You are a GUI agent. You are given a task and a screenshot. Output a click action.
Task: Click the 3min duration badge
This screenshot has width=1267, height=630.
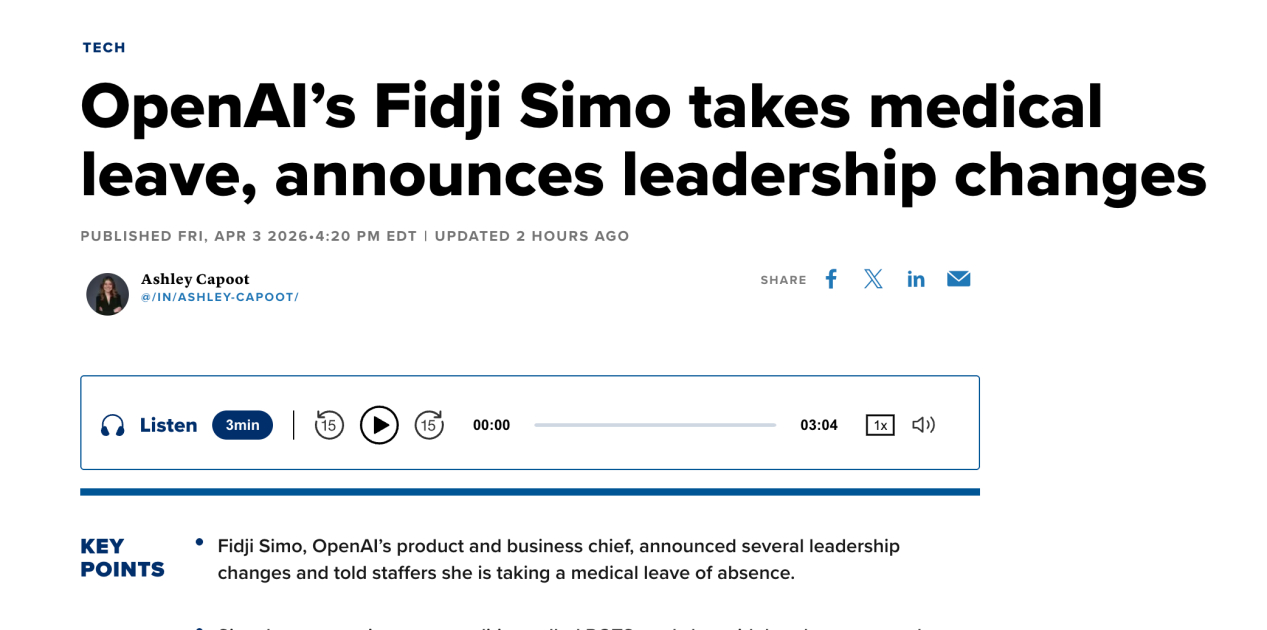click(x=242, y=425)
